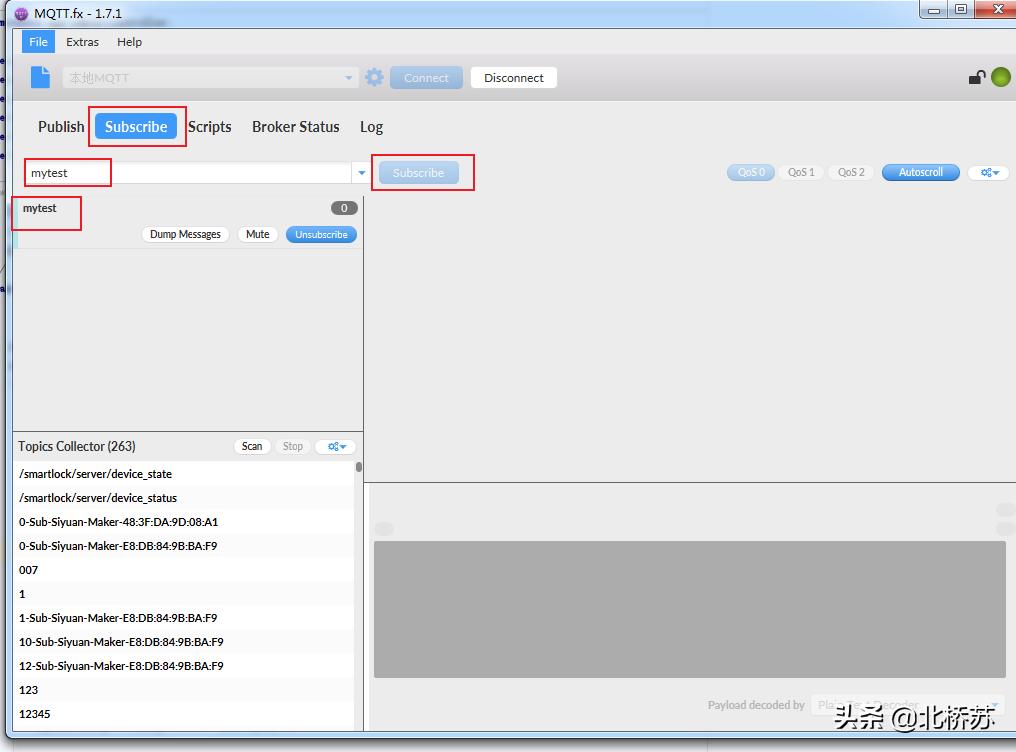Switch to the Subscribe tab

click(136, 127)
